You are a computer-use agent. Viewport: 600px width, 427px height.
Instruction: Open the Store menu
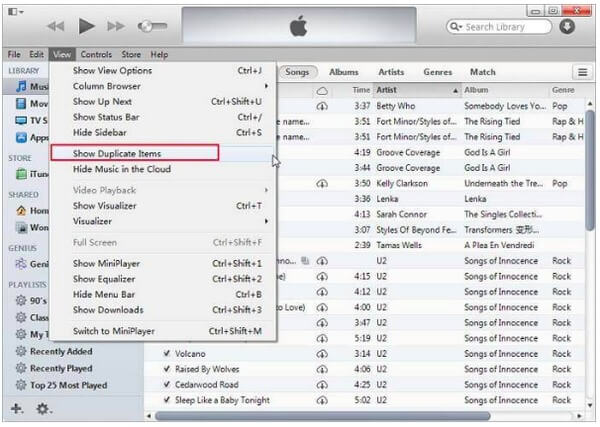pos(131,55)
